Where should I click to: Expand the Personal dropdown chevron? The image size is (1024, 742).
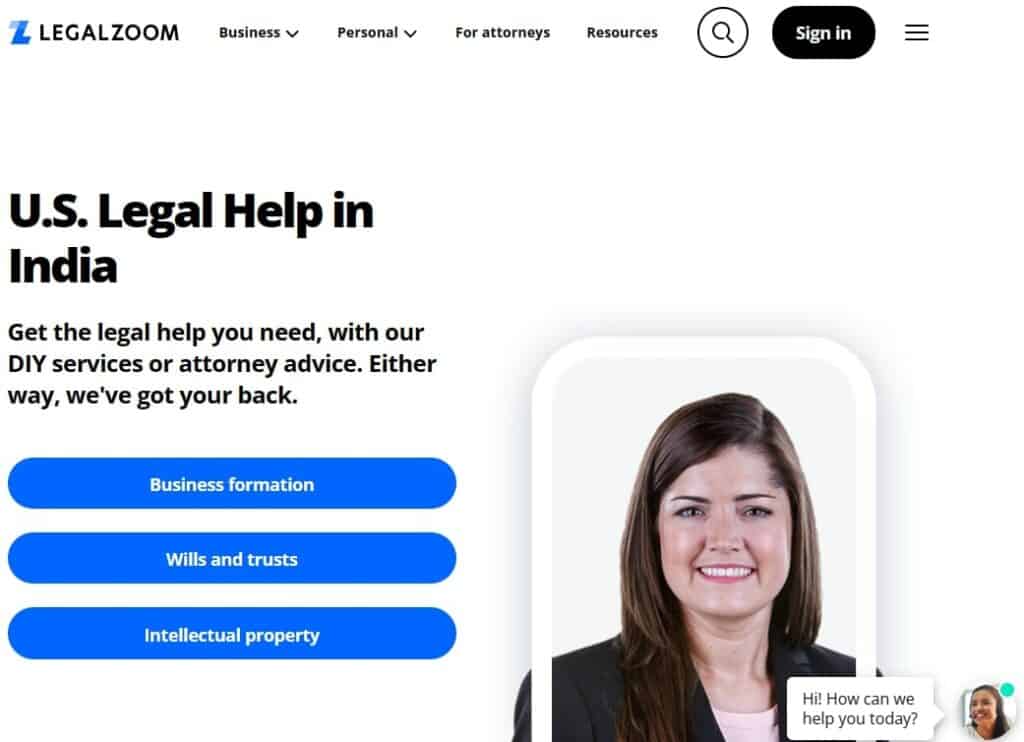tap(410, 33)
